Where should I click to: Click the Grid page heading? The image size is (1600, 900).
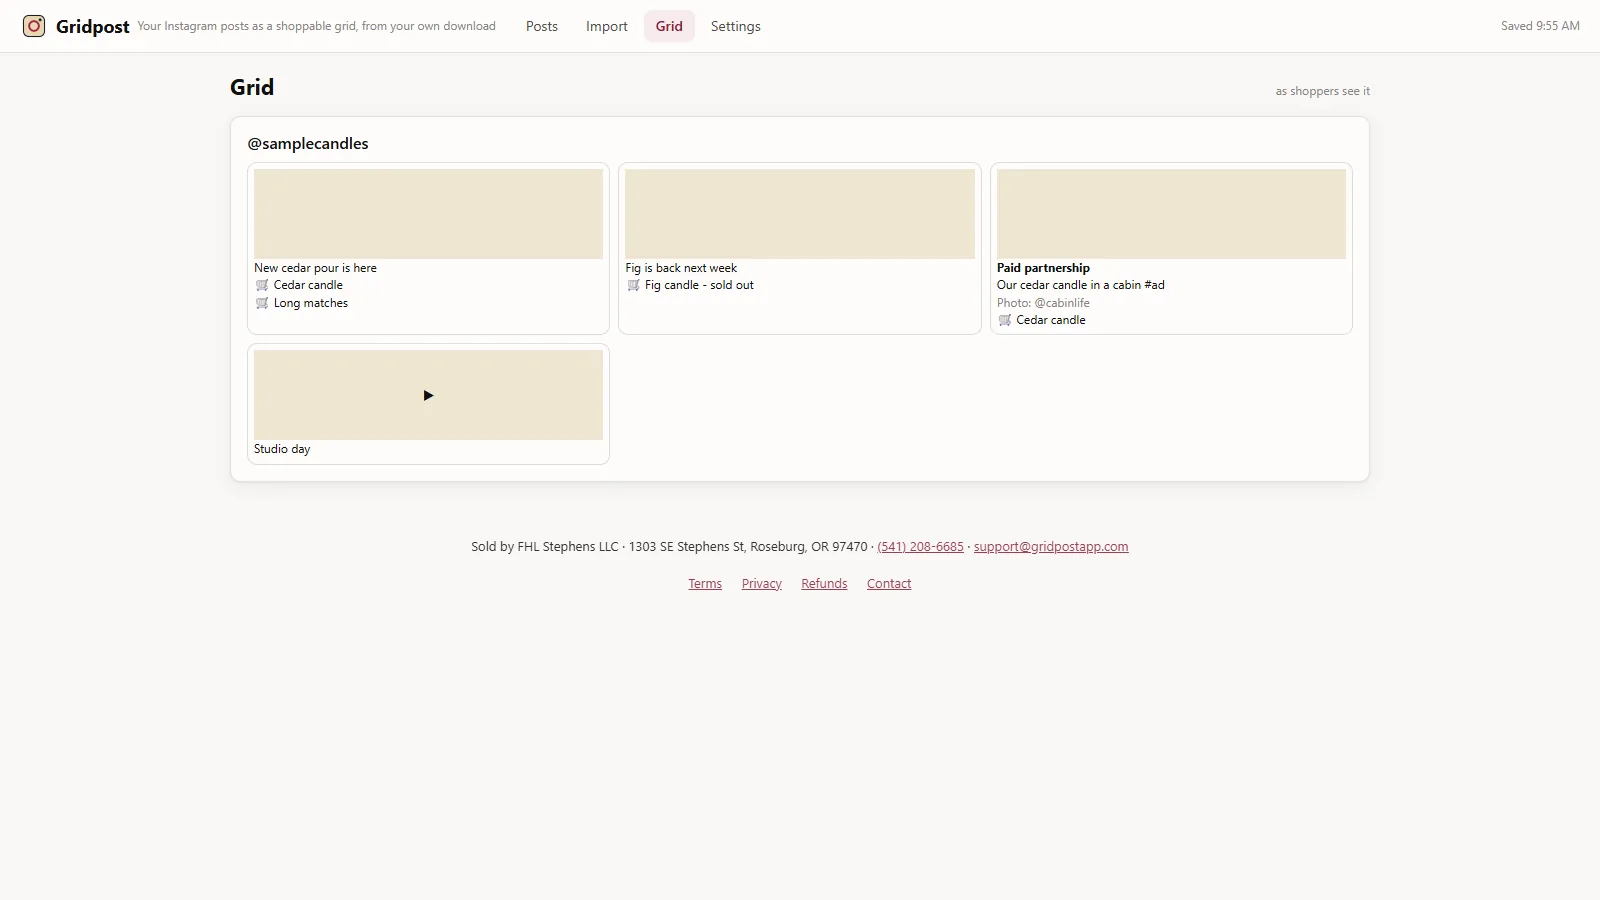(x=252, y=87)
